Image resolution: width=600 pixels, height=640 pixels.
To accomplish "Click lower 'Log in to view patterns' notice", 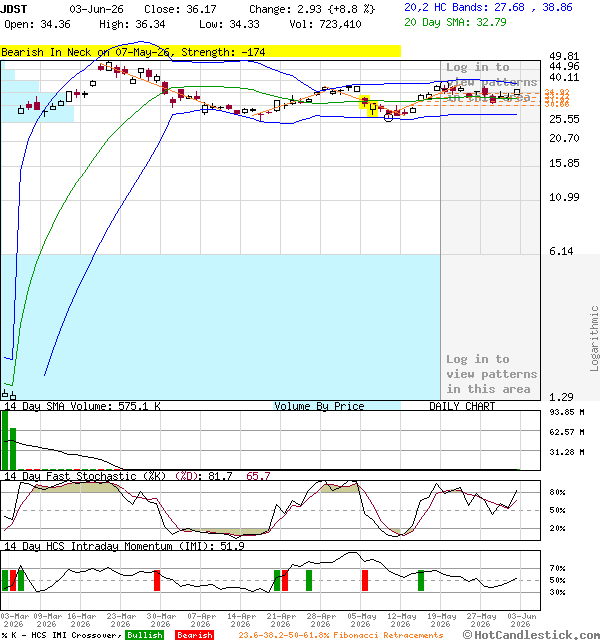I will tap(491, 374).
